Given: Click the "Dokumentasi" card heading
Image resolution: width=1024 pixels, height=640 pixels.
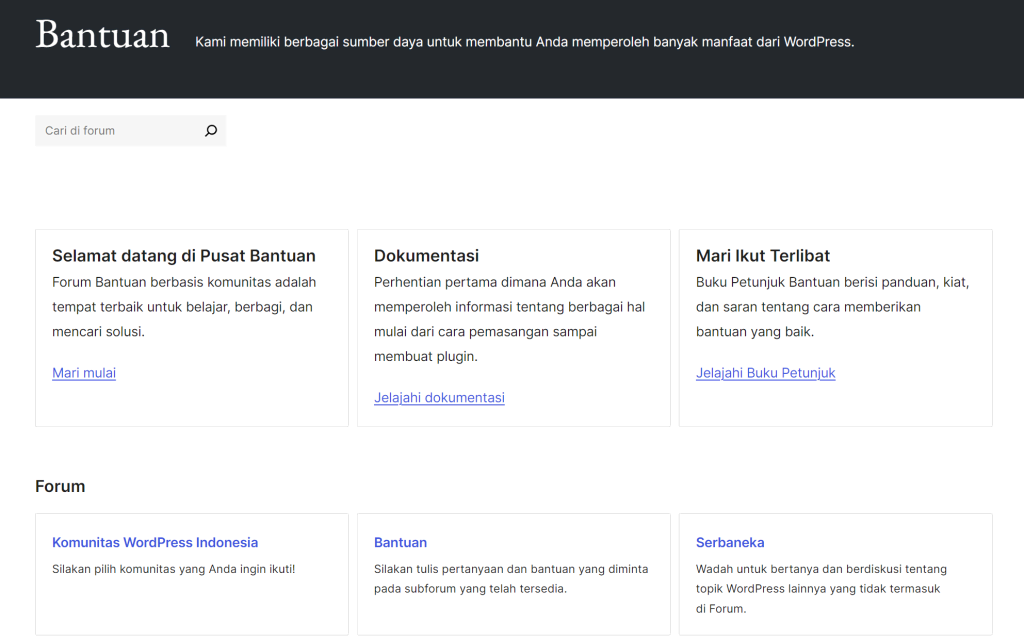Looking at the screenshot, I should click(426, 256).
